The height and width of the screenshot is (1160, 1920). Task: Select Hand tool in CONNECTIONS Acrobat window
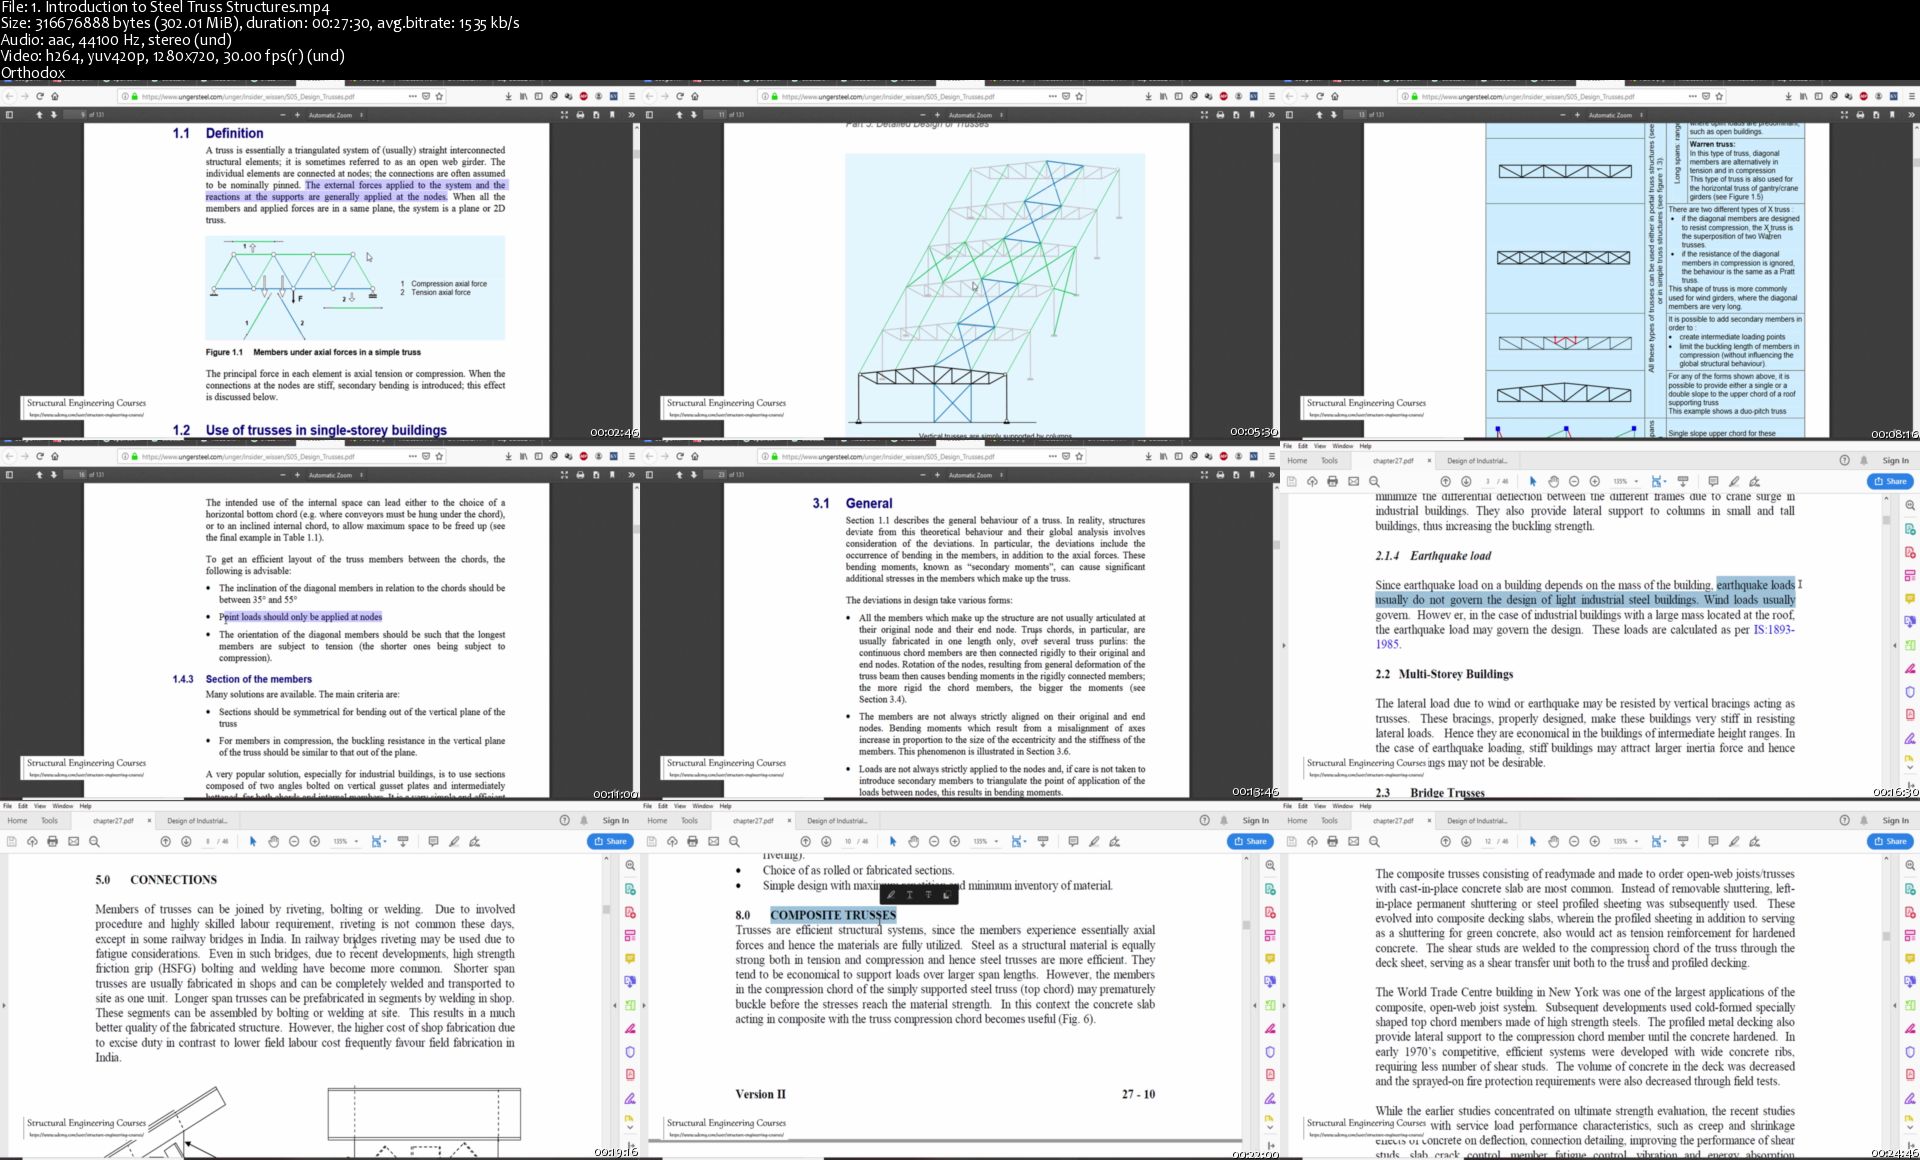click(273, 841)
